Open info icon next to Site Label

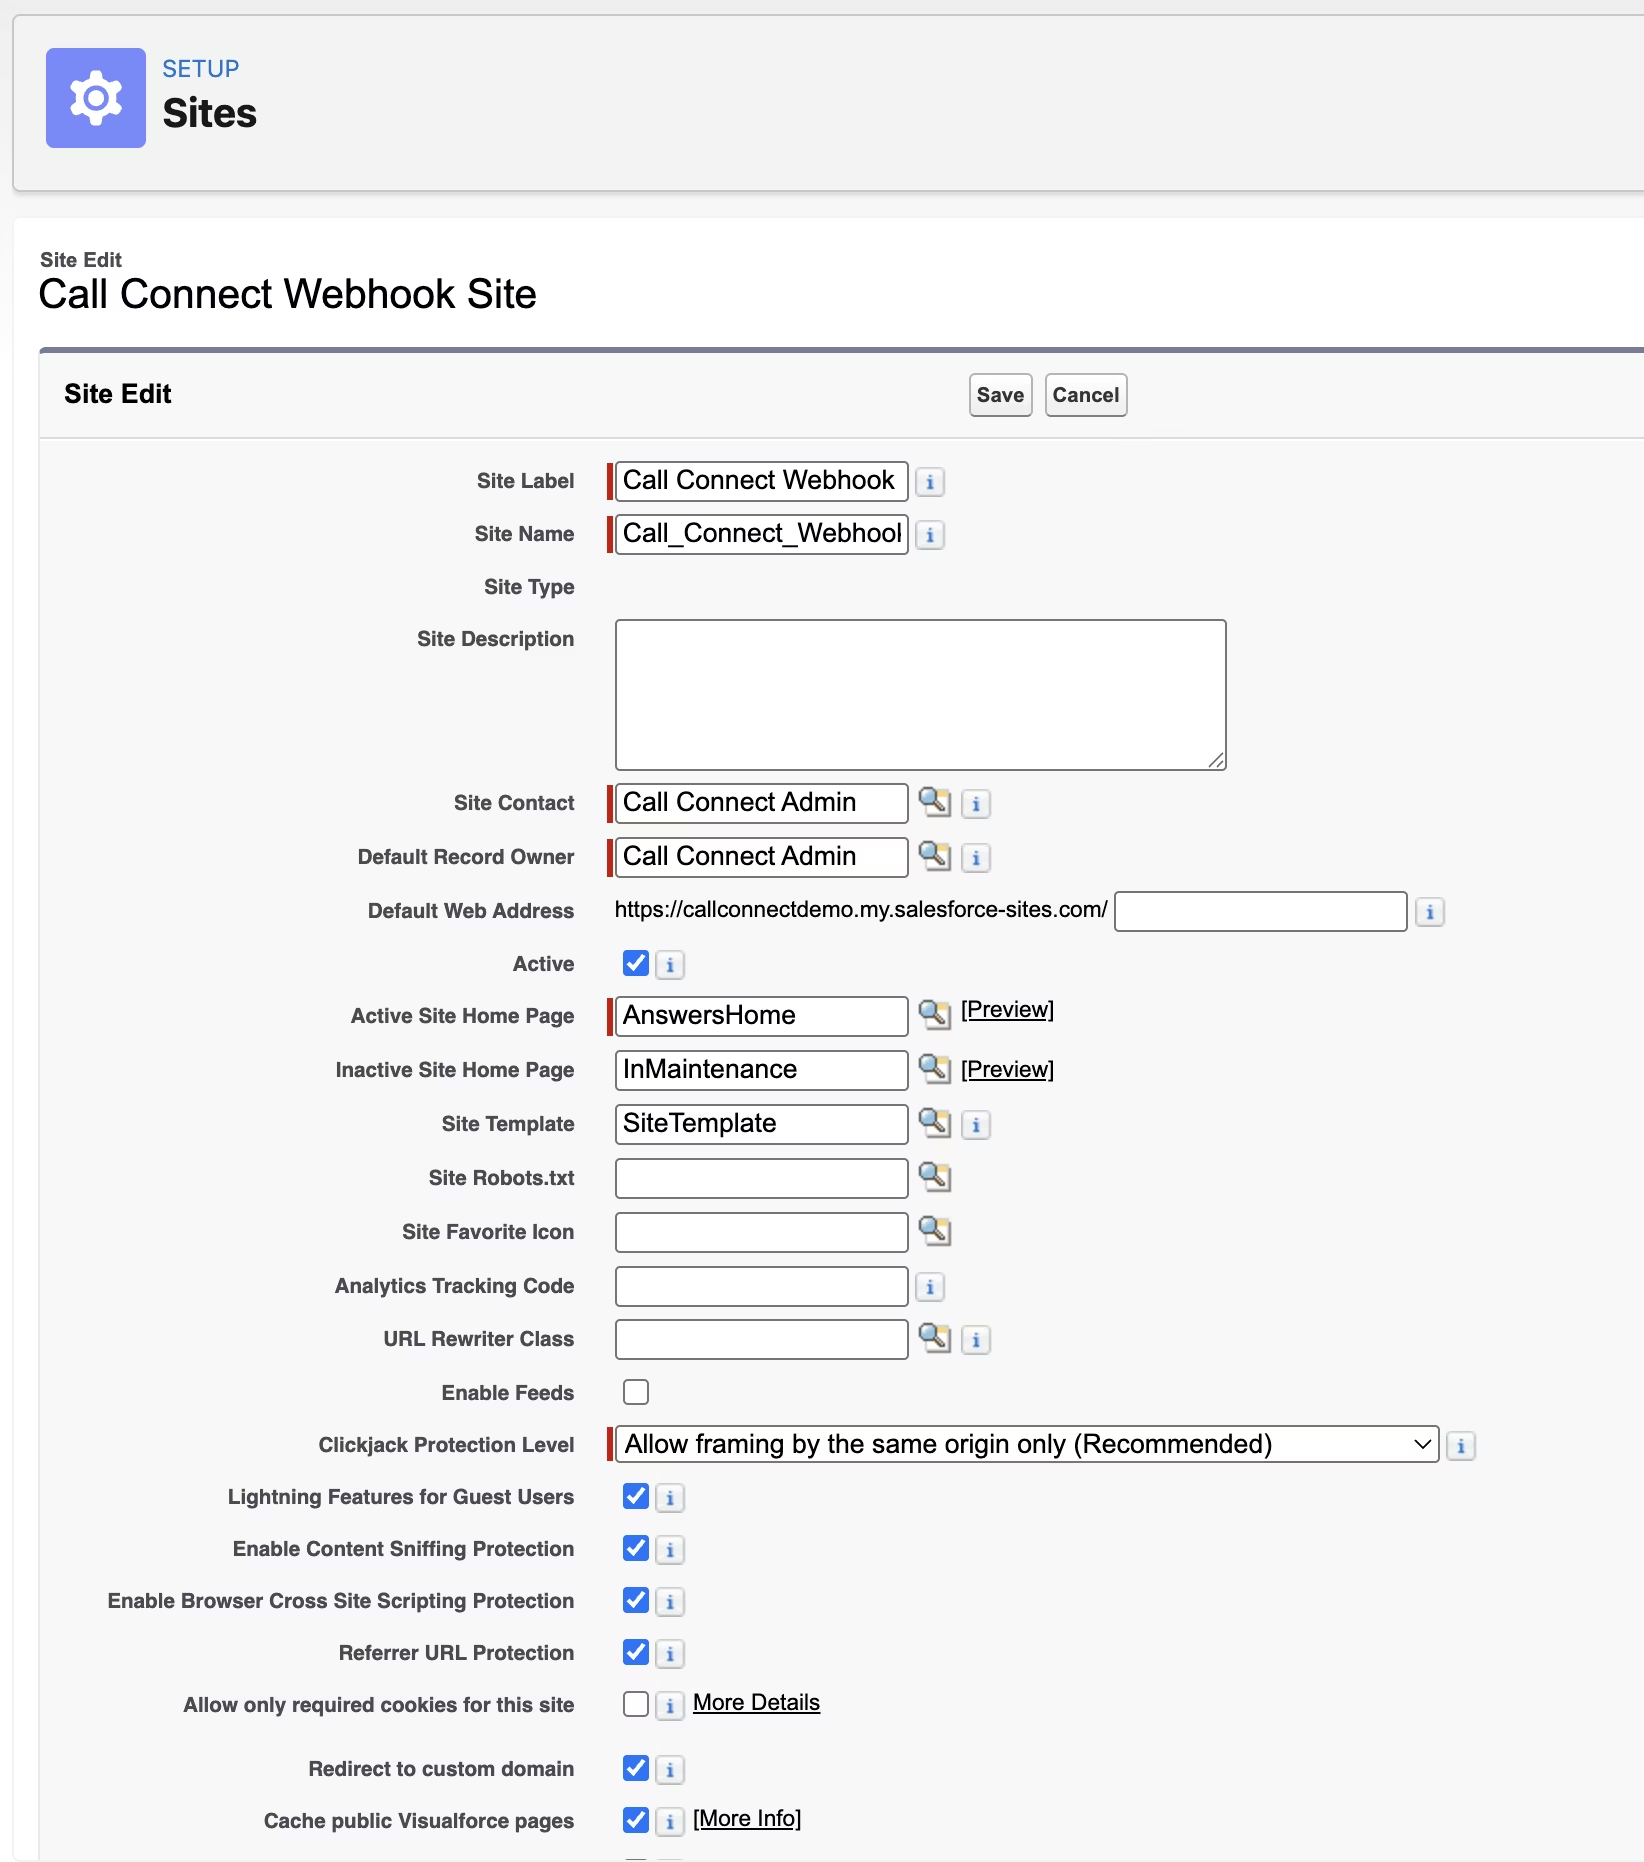(x=930, y=482)
